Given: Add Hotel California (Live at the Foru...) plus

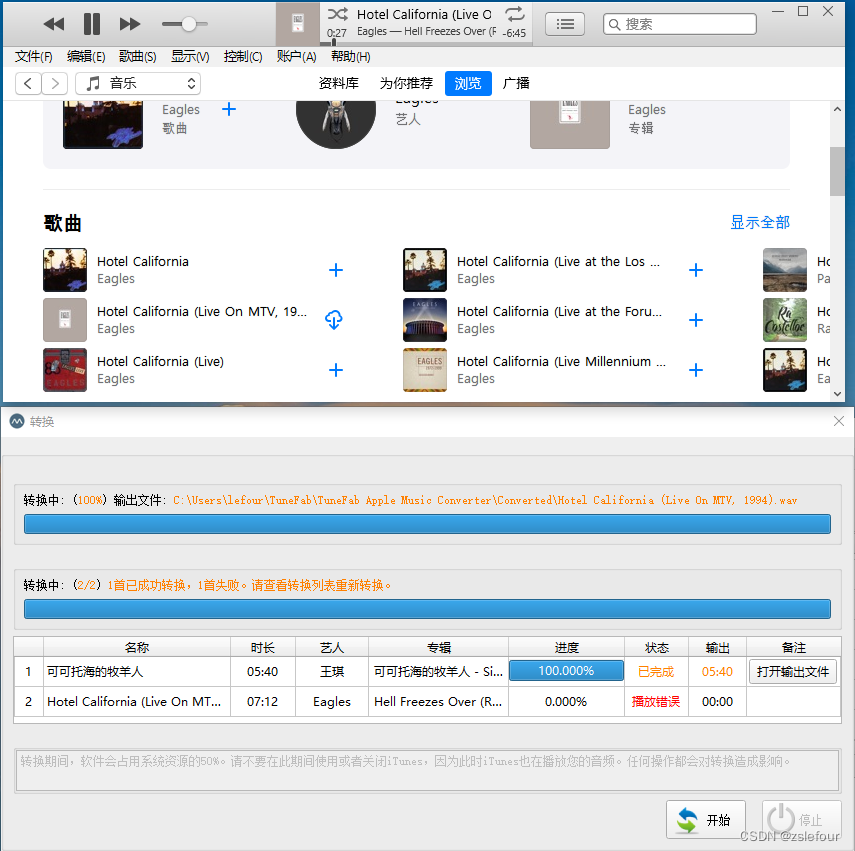Looking at the screenshot, I should (696, 319).
